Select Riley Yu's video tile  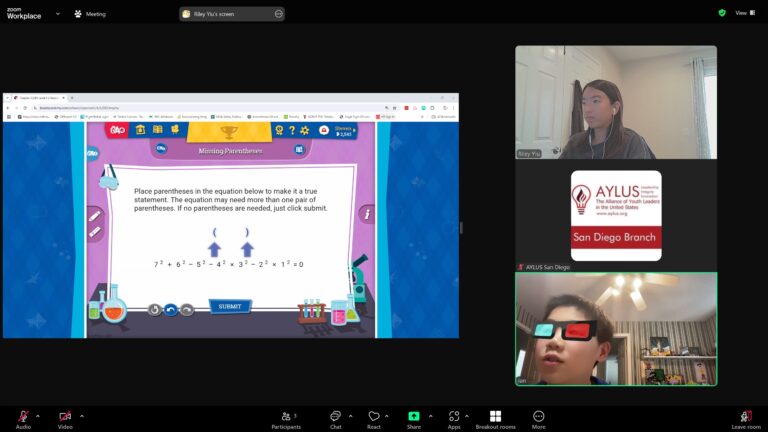[x=616, y=102]
